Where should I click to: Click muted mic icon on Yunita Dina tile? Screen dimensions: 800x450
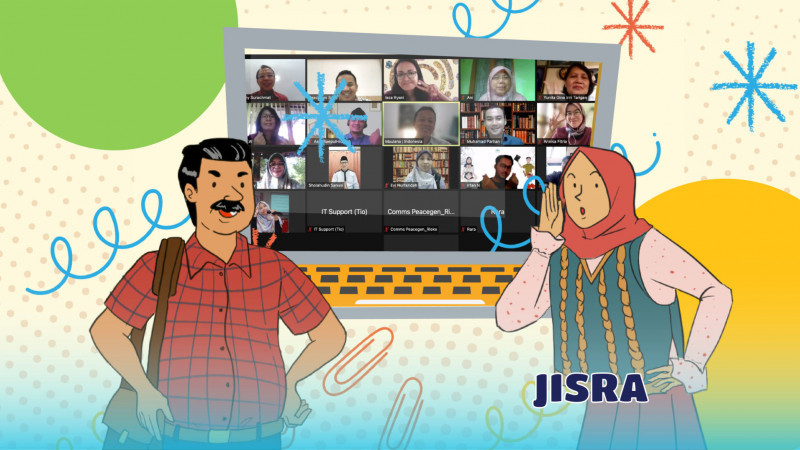tap(541, 98)
